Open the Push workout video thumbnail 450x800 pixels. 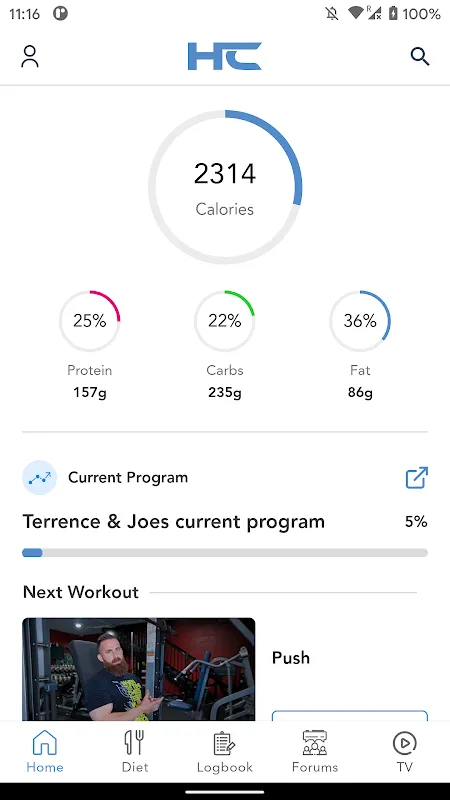[139, 669]
